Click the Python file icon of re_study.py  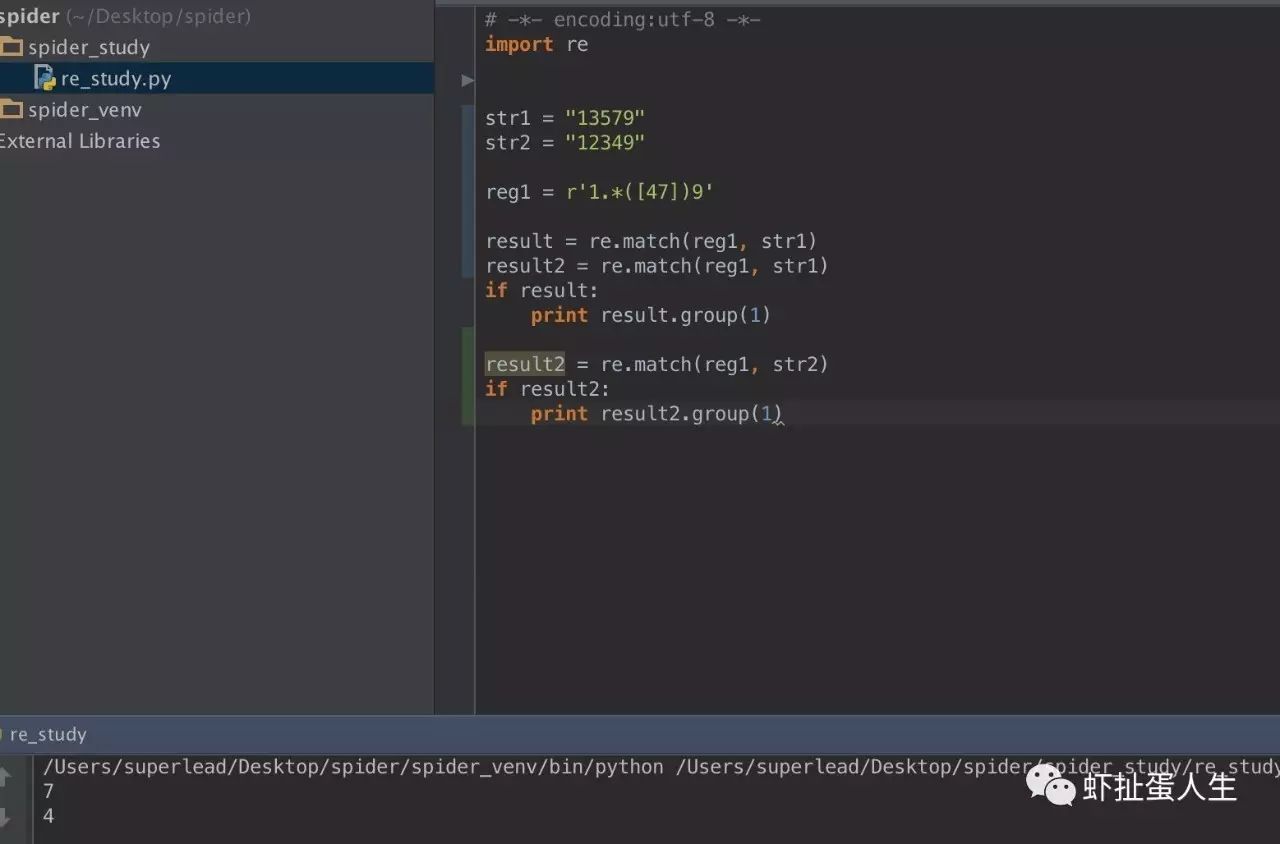[x=45, y=78]
